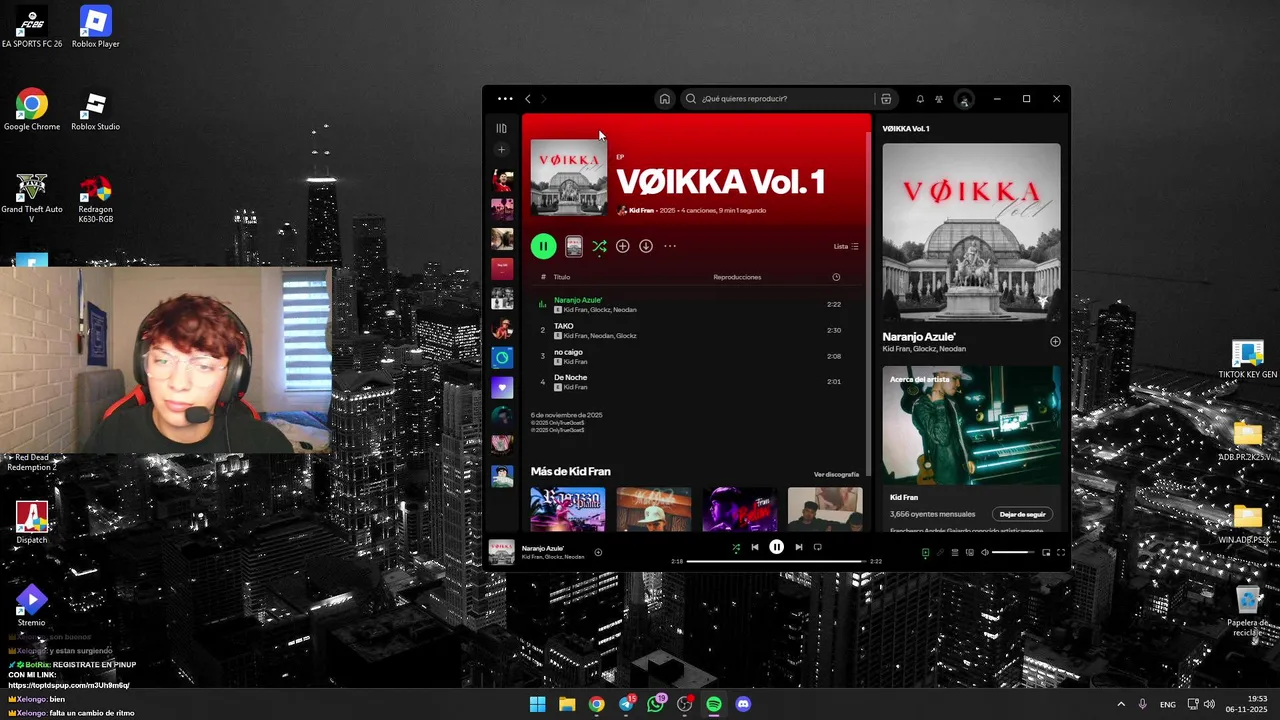Open Kid Fran artist link in album header
Screen dimensions: 1280x720
pos(641,211)
